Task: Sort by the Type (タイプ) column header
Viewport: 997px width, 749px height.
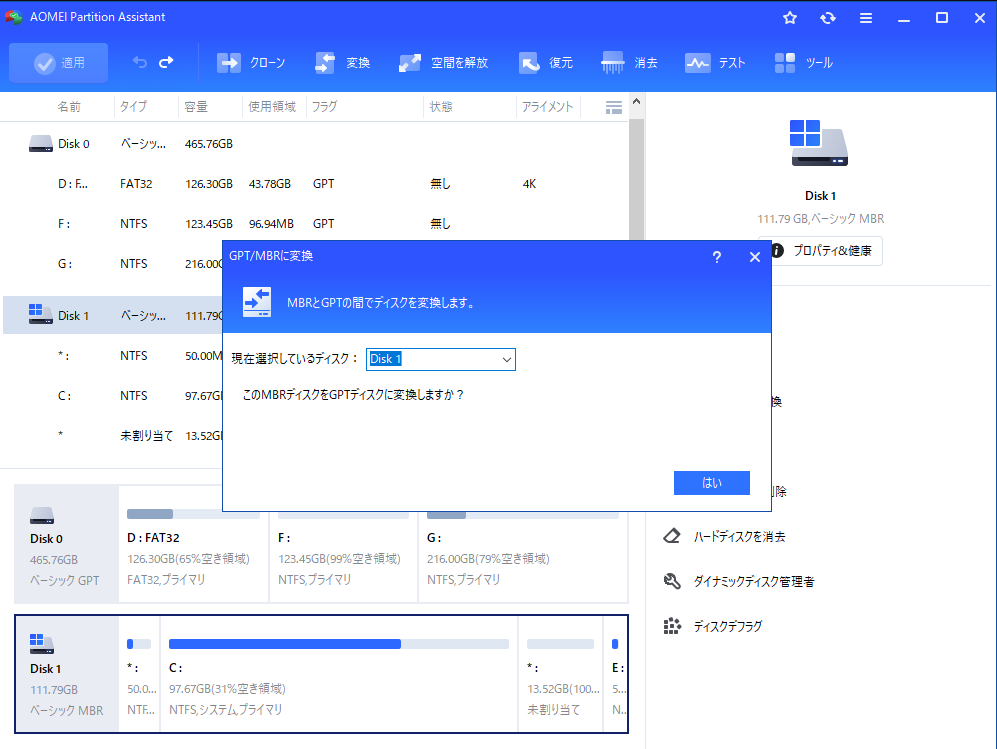Action: pyautogui.click(x=134, y=107)
